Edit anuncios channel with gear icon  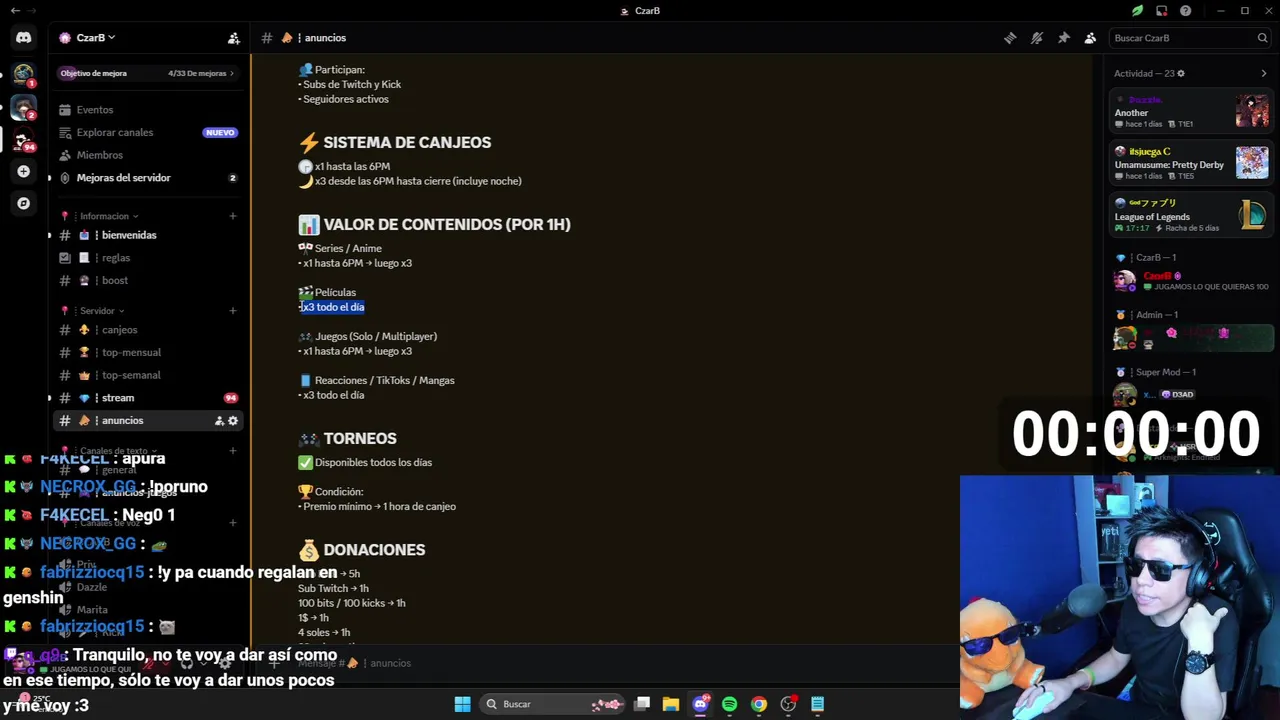click(233, 421)
